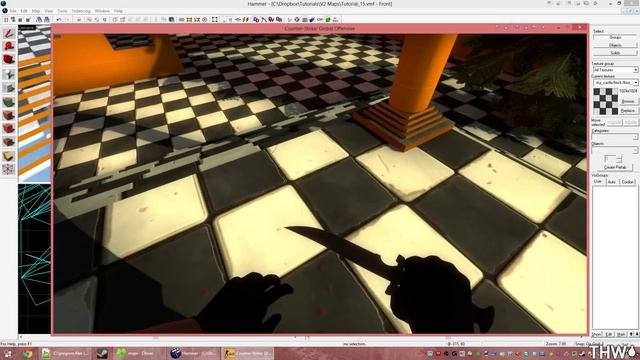Select the Apply Decals tool

[x=9, y=129]
